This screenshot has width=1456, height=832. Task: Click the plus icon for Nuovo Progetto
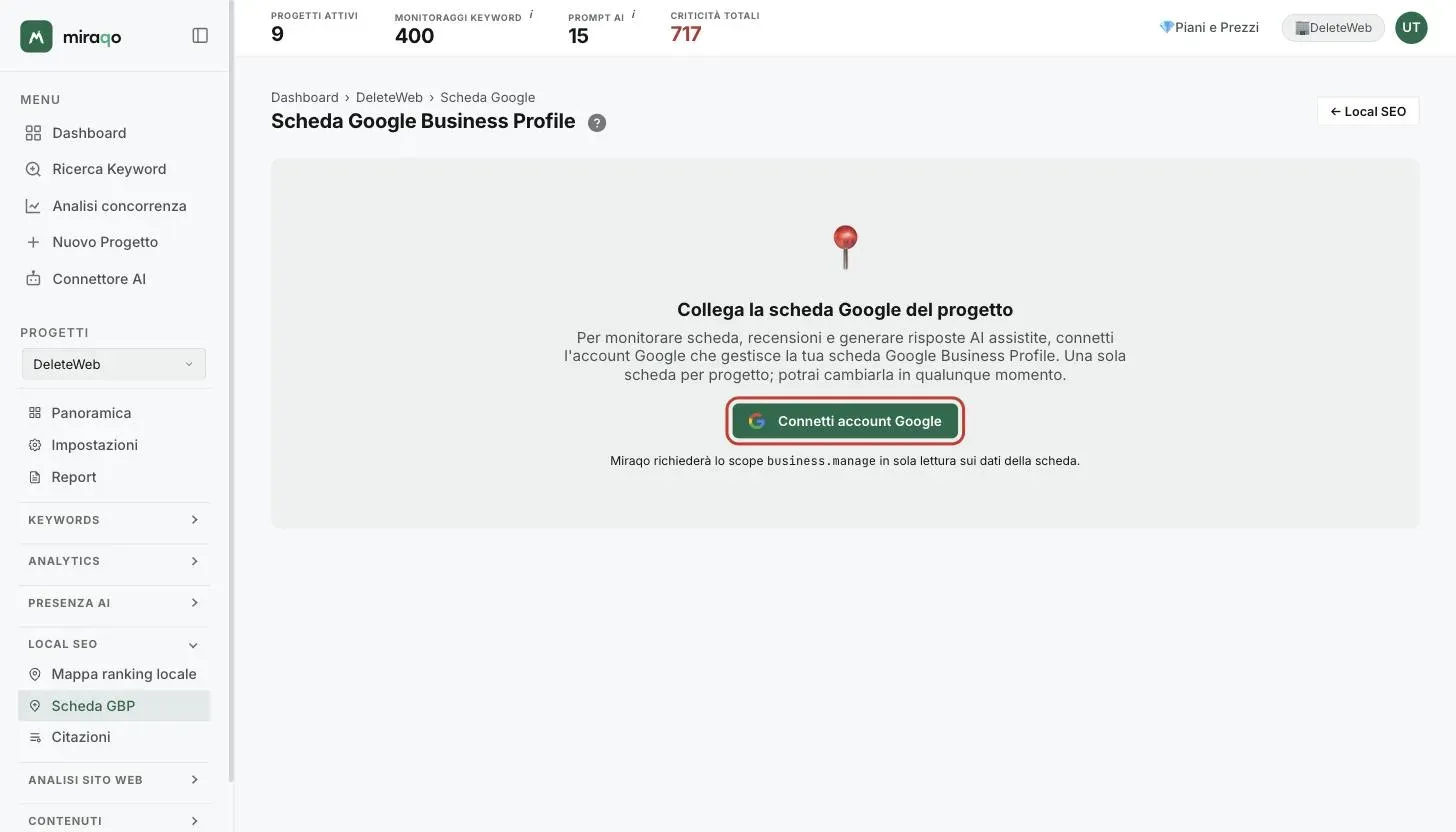[33, 242]
